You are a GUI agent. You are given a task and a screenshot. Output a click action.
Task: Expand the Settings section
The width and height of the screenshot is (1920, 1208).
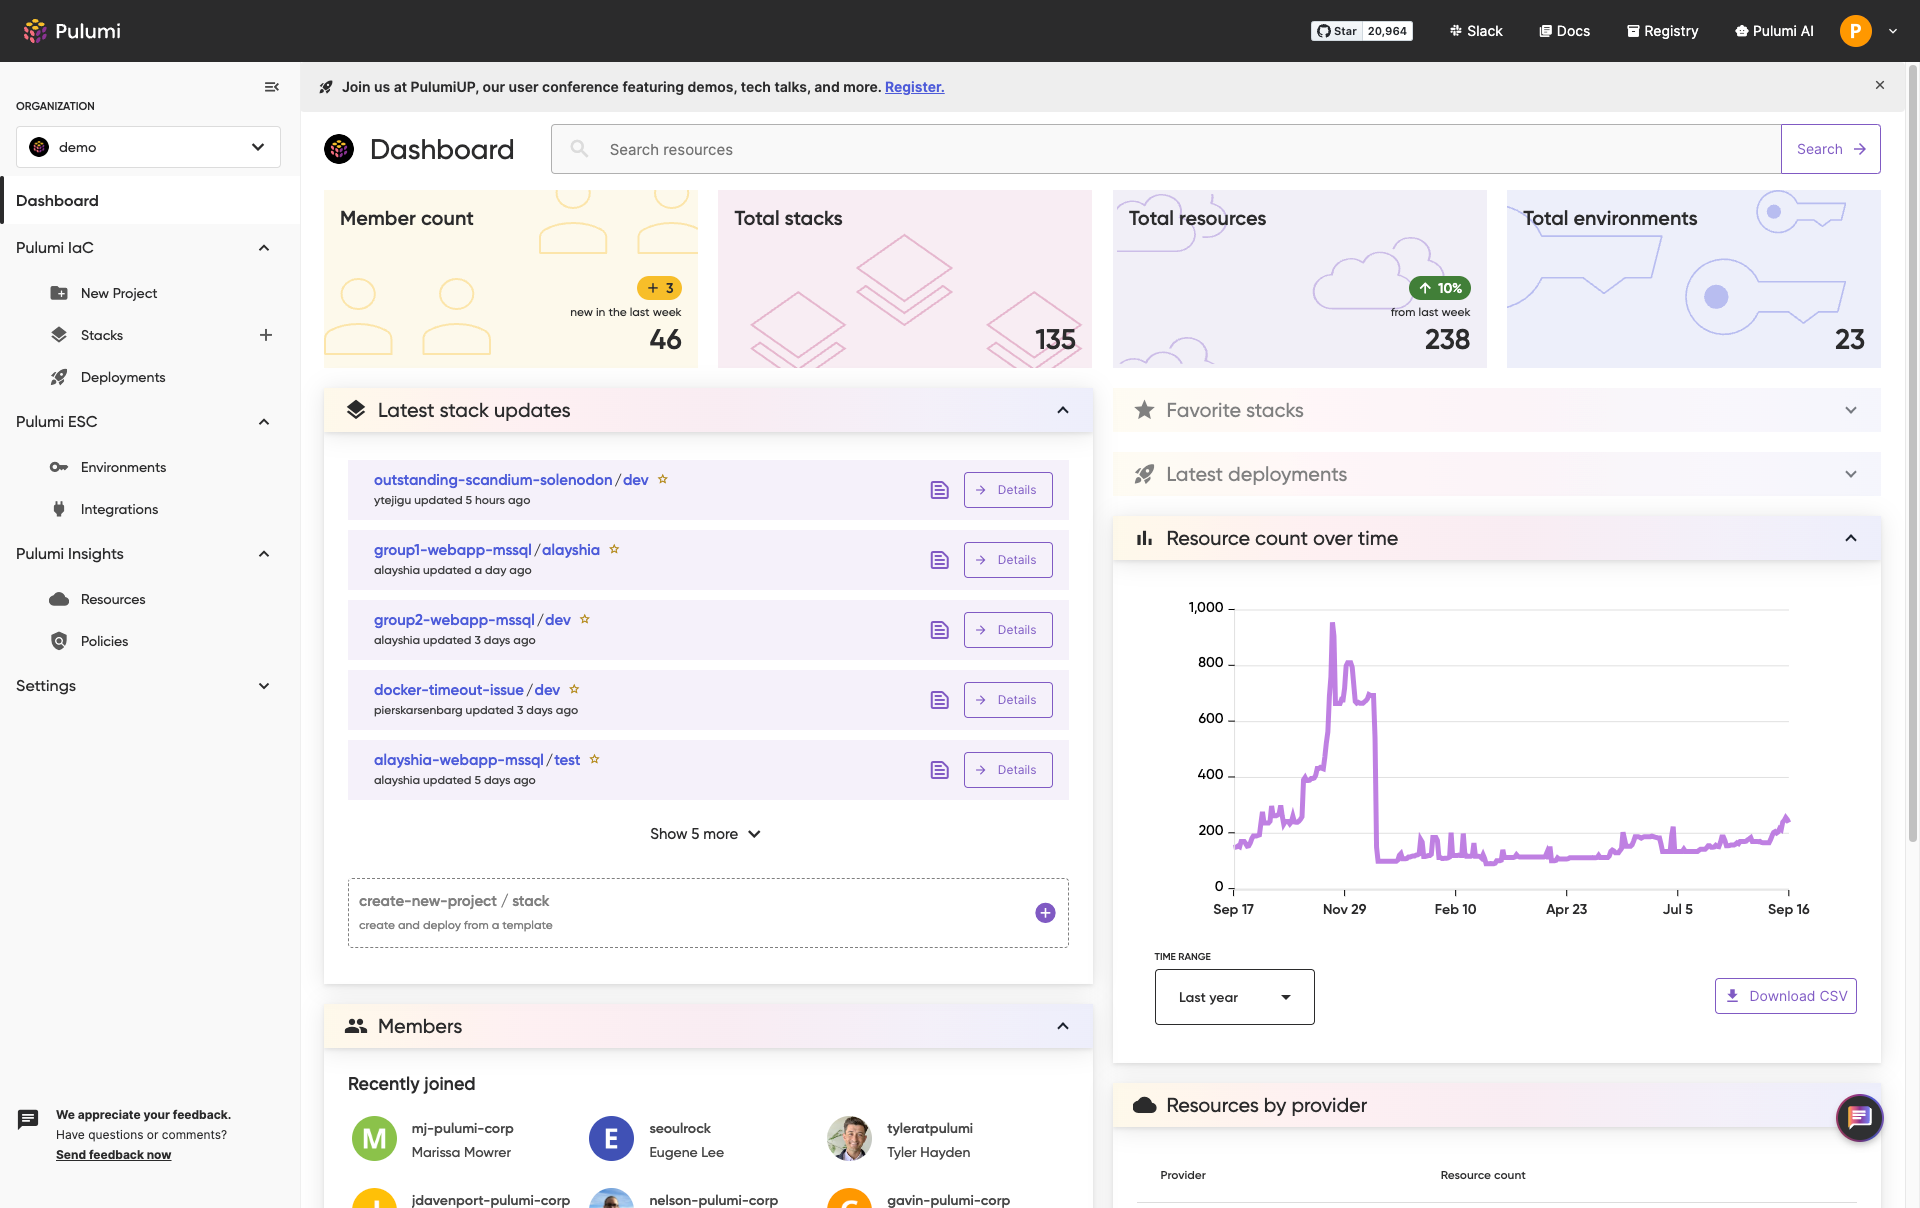click(x=264, y=686)
